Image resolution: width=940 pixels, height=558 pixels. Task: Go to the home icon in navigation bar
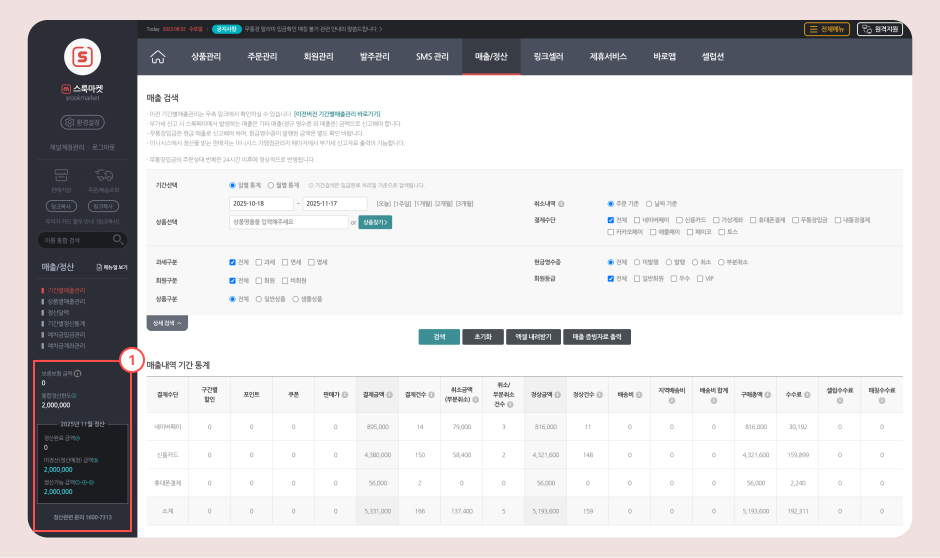point(157,57)
